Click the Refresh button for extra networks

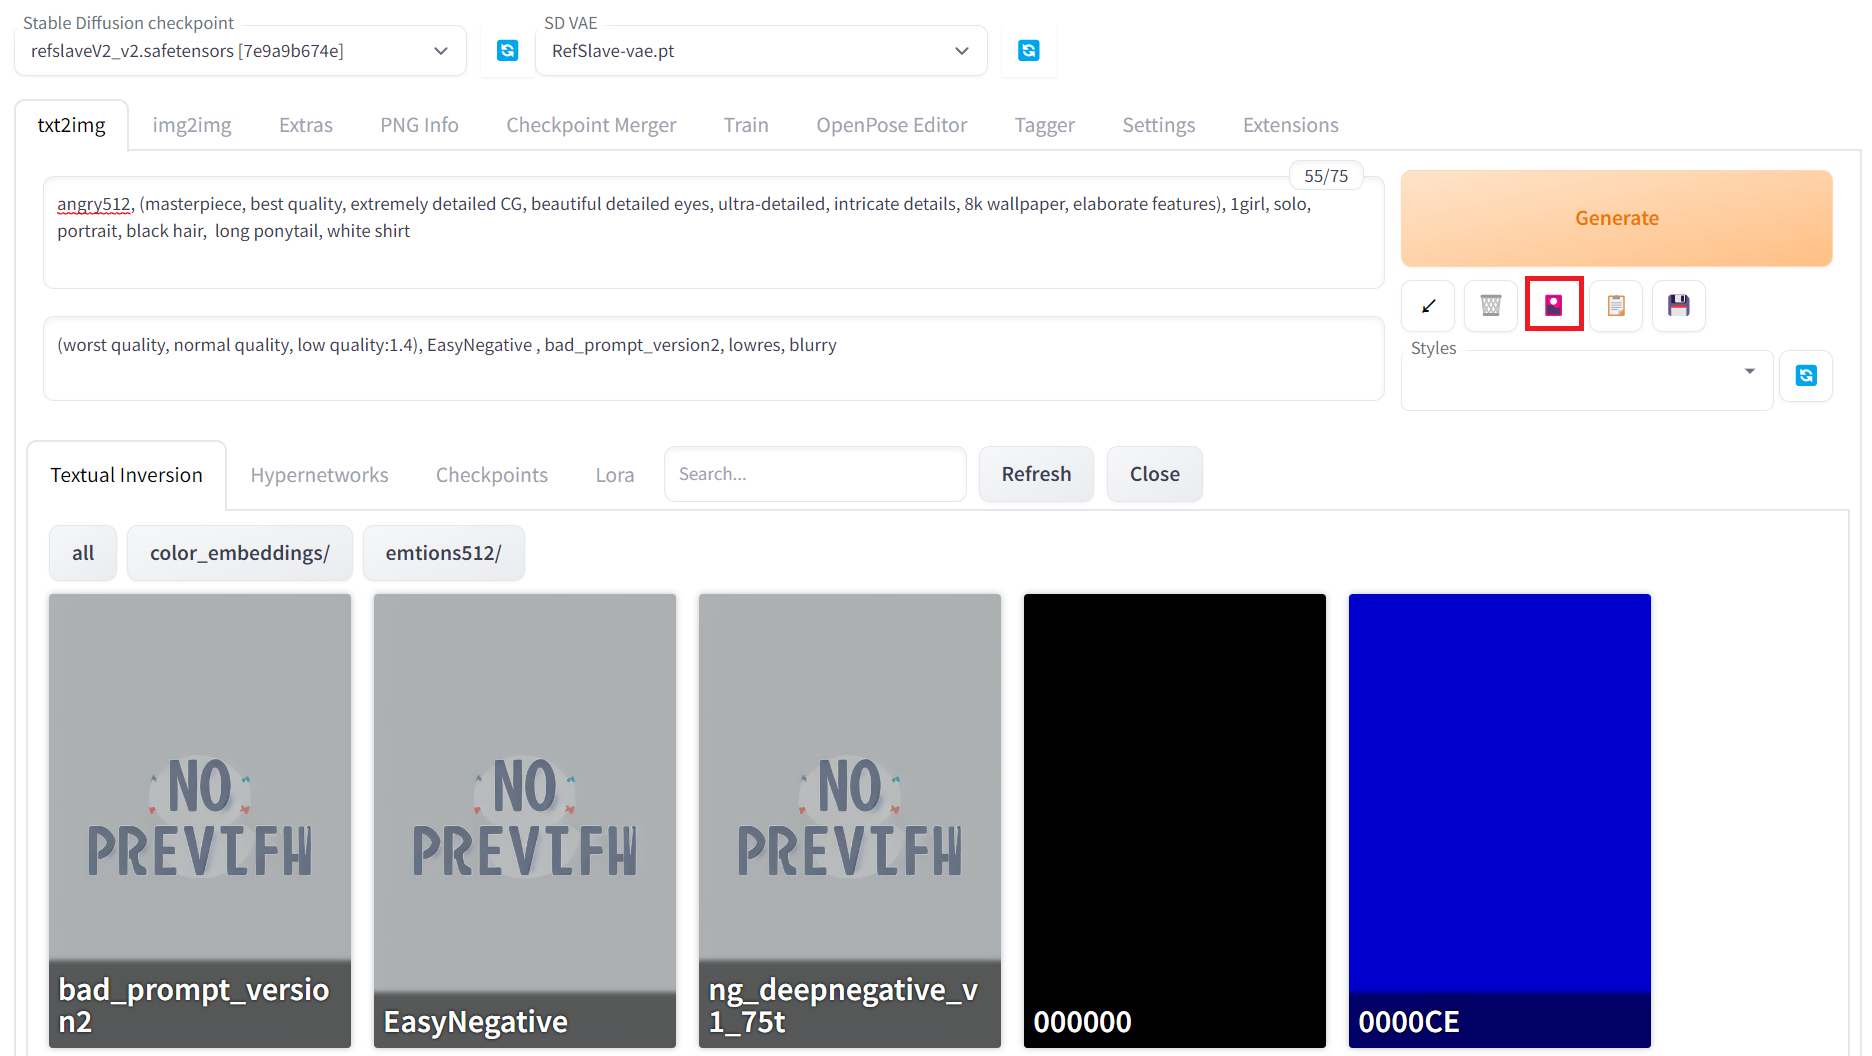(1036, 474)
